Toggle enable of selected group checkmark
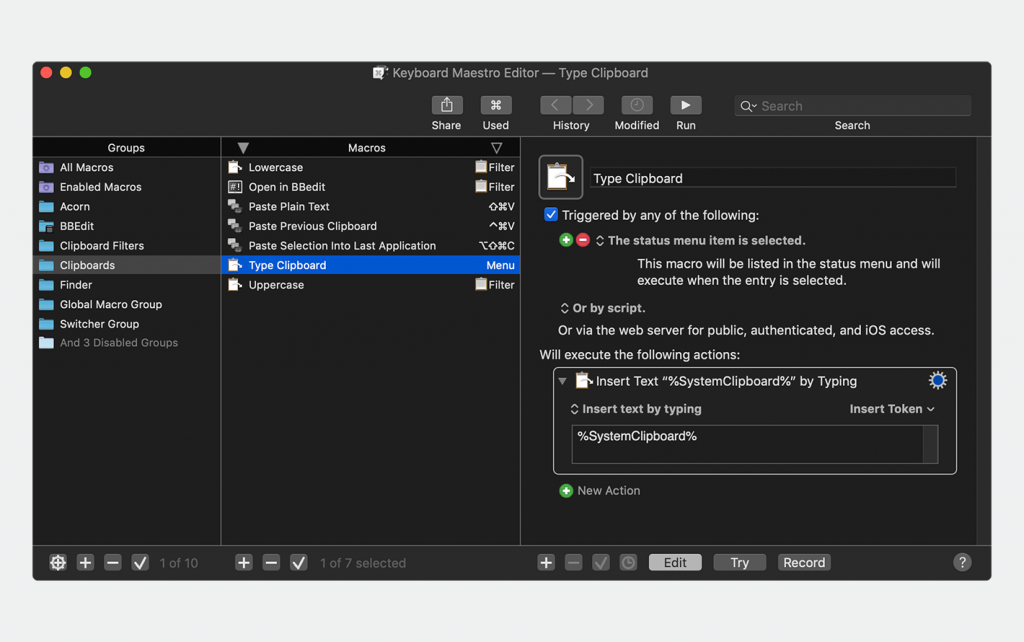This screenshot has height=642, width=1024. point(140,562)
